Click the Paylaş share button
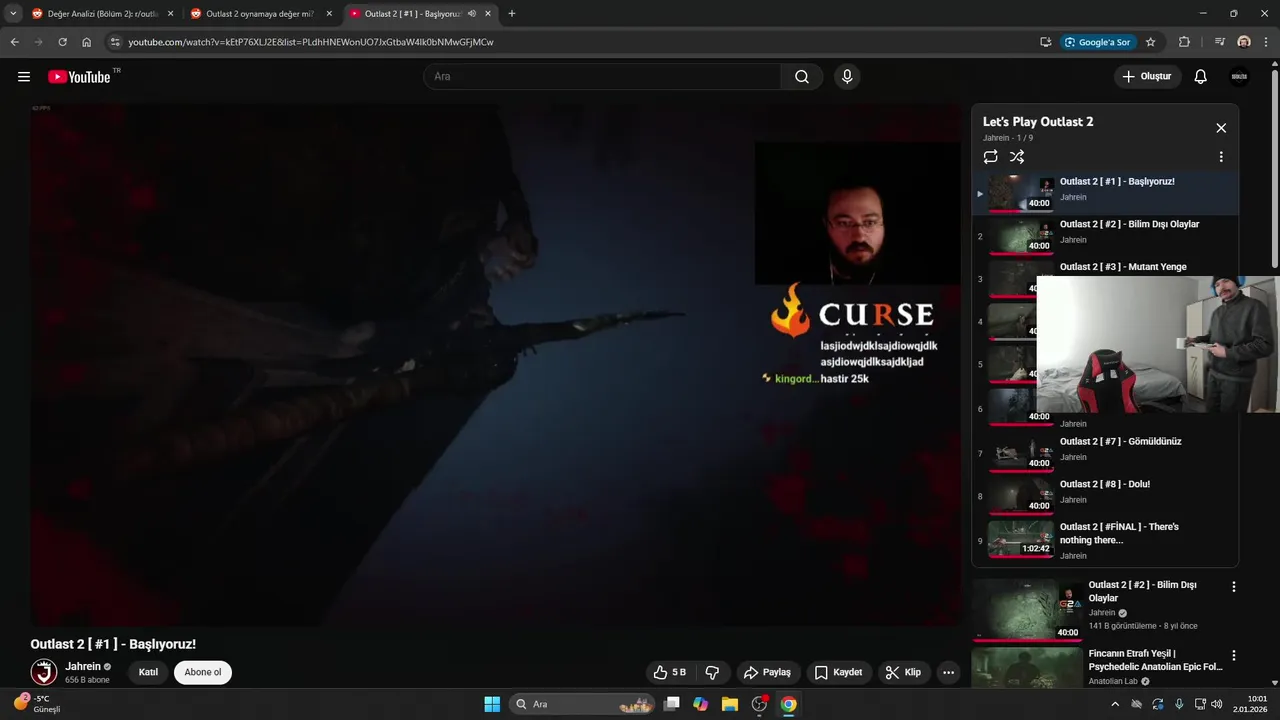 point(766,672)
